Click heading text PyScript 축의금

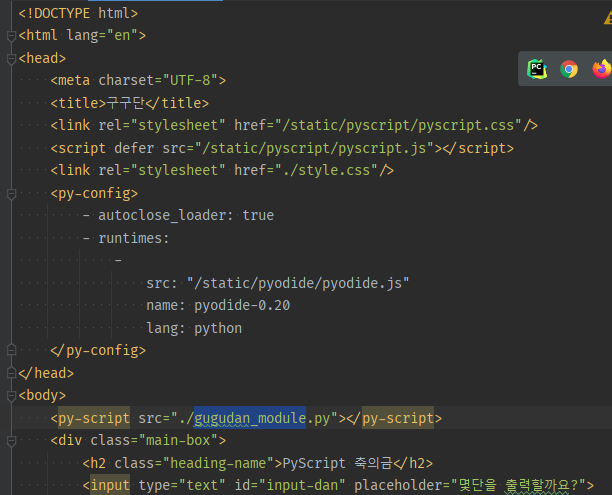click(337, 463)
